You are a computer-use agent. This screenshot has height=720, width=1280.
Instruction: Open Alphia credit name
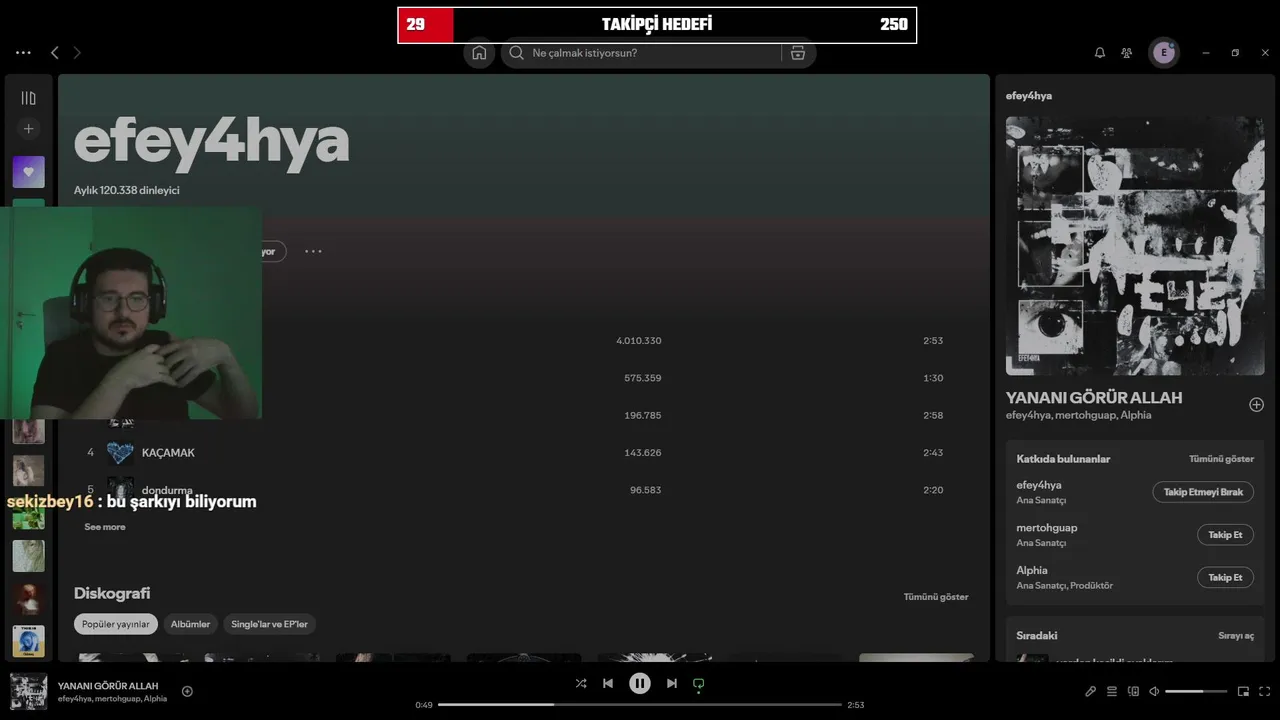click(x=1032, y=570)
